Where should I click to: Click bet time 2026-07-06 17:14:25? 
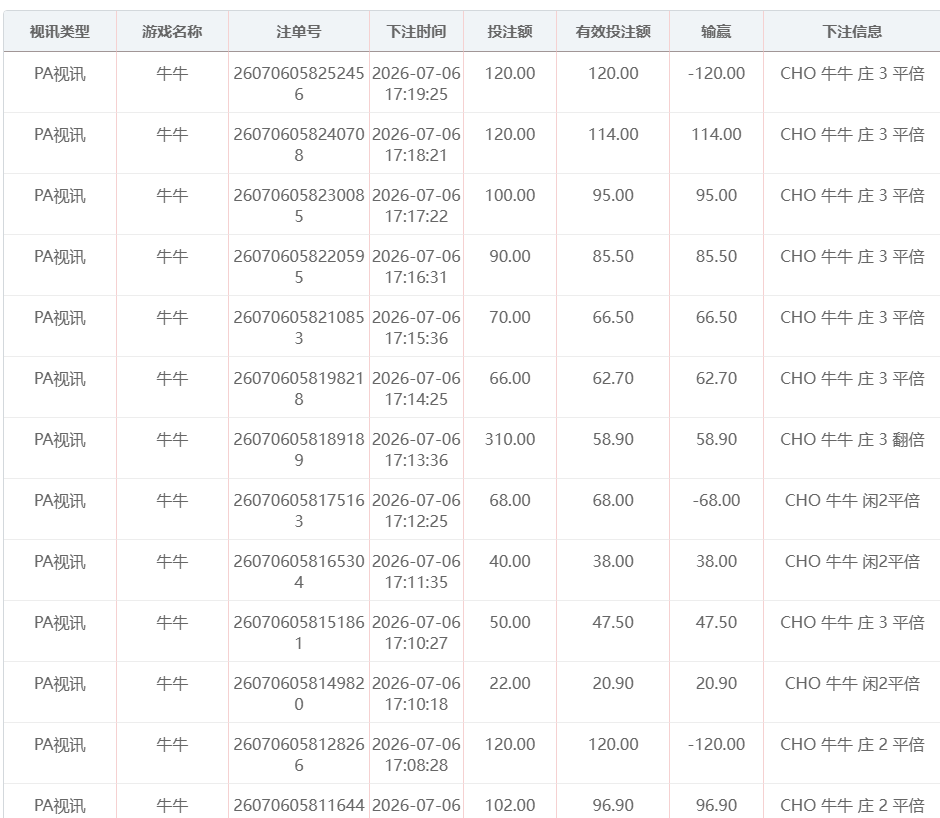point(416,389)
